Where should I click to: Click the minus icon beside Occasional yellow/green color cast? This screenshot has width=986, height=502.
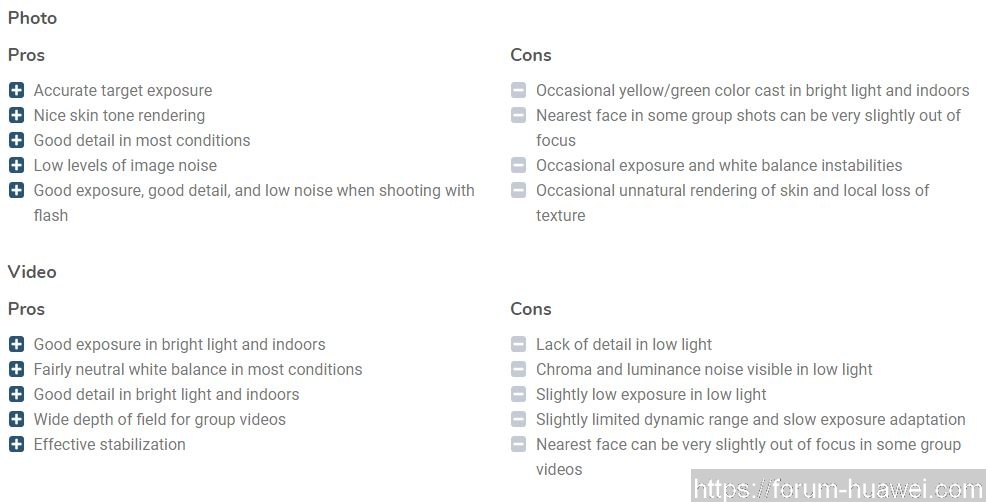click(x=518, y=91)
